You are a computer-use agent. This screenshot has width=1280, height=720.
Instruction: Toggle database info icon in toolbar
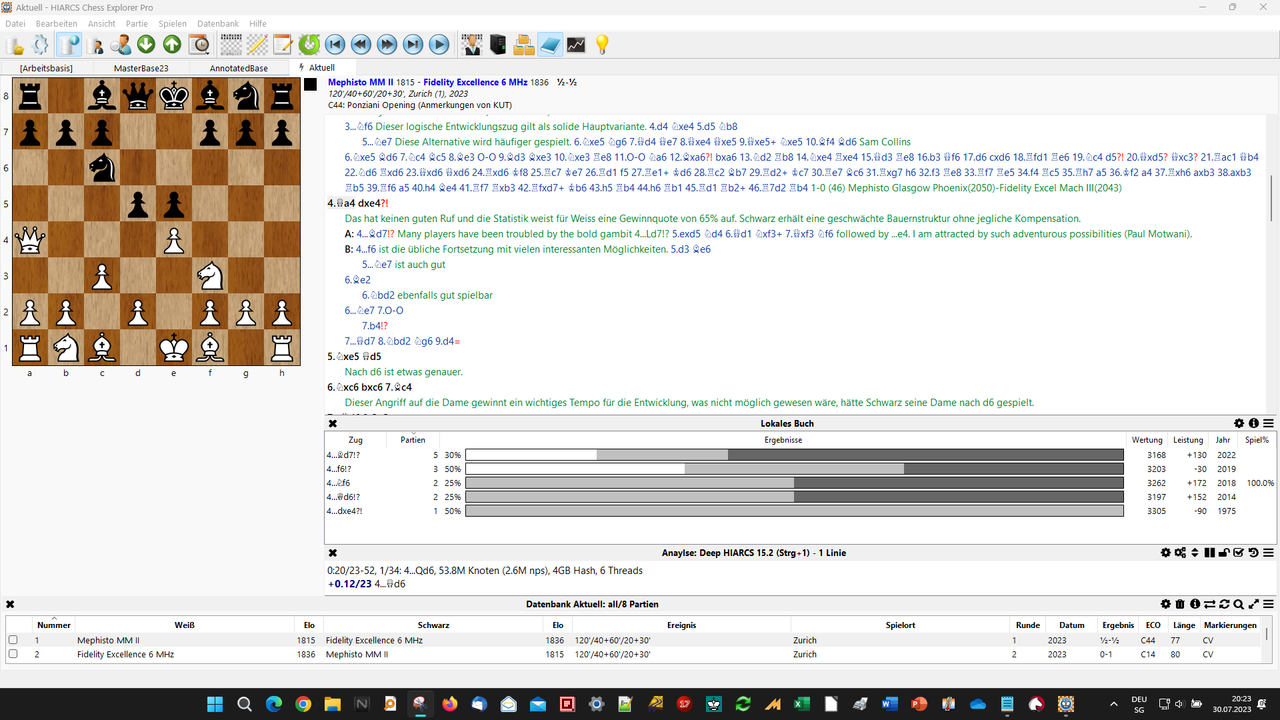pos(69,44)
